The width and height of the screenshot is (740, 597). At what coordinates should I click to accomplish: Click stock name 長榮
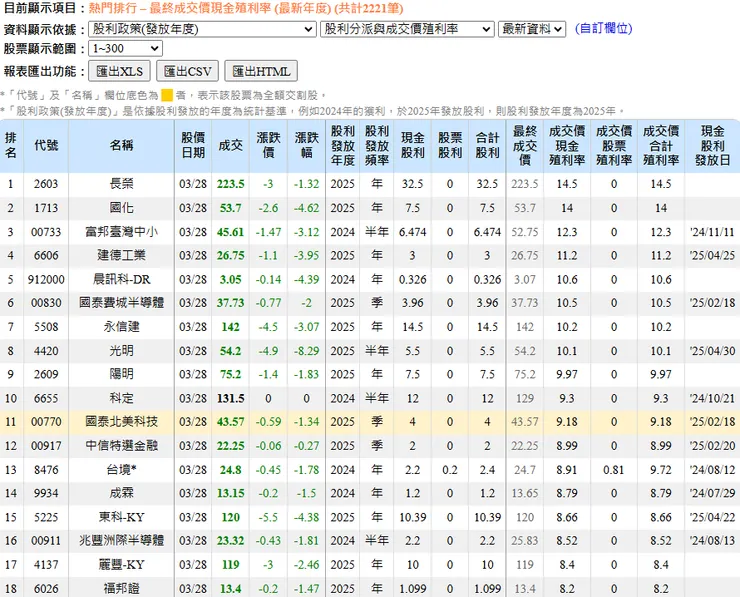coord(121,184)
